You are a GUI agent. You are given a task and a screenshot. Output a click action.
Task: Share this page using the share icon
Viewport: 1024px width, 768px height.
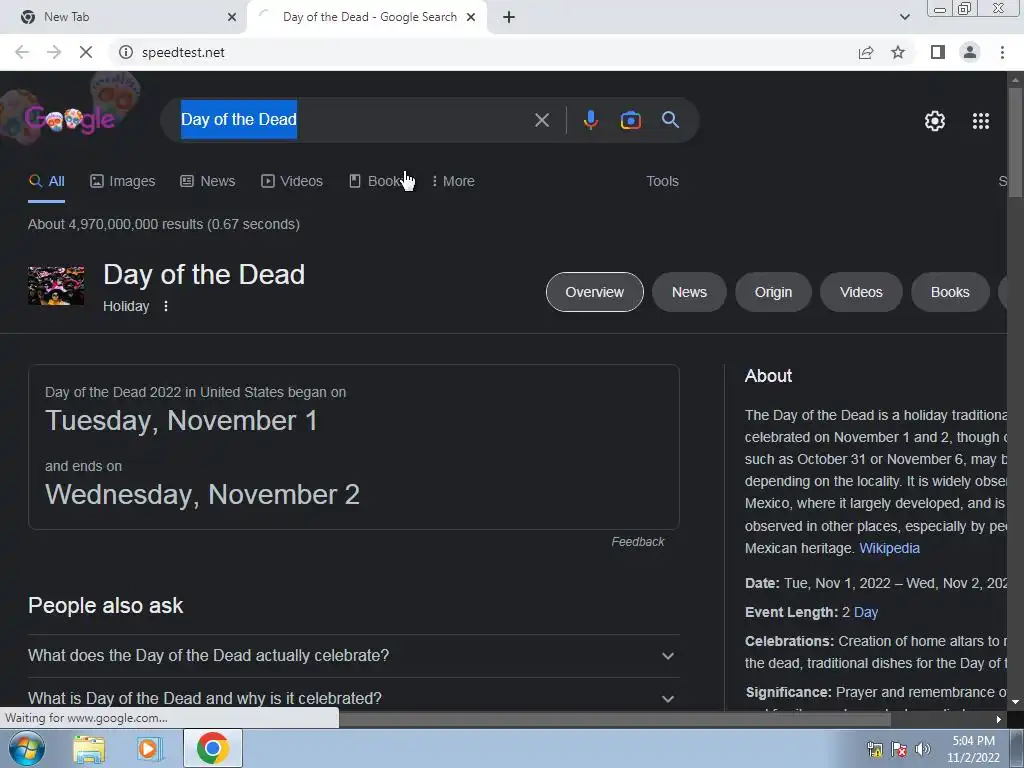click(866, 52)
